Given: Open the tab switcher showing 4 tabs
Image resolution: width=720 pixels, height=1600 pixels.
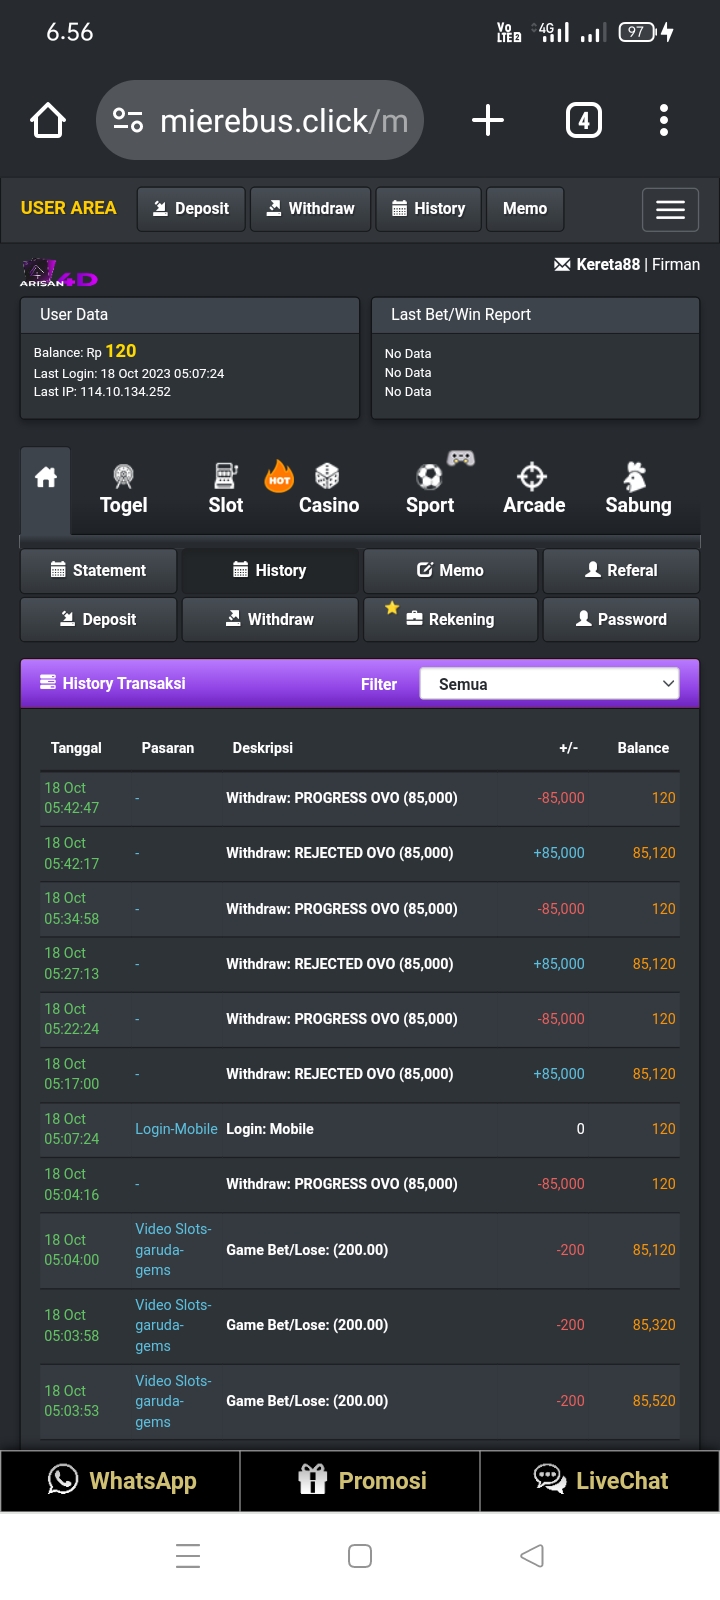Looking at the screenshot, I should 584,121.
